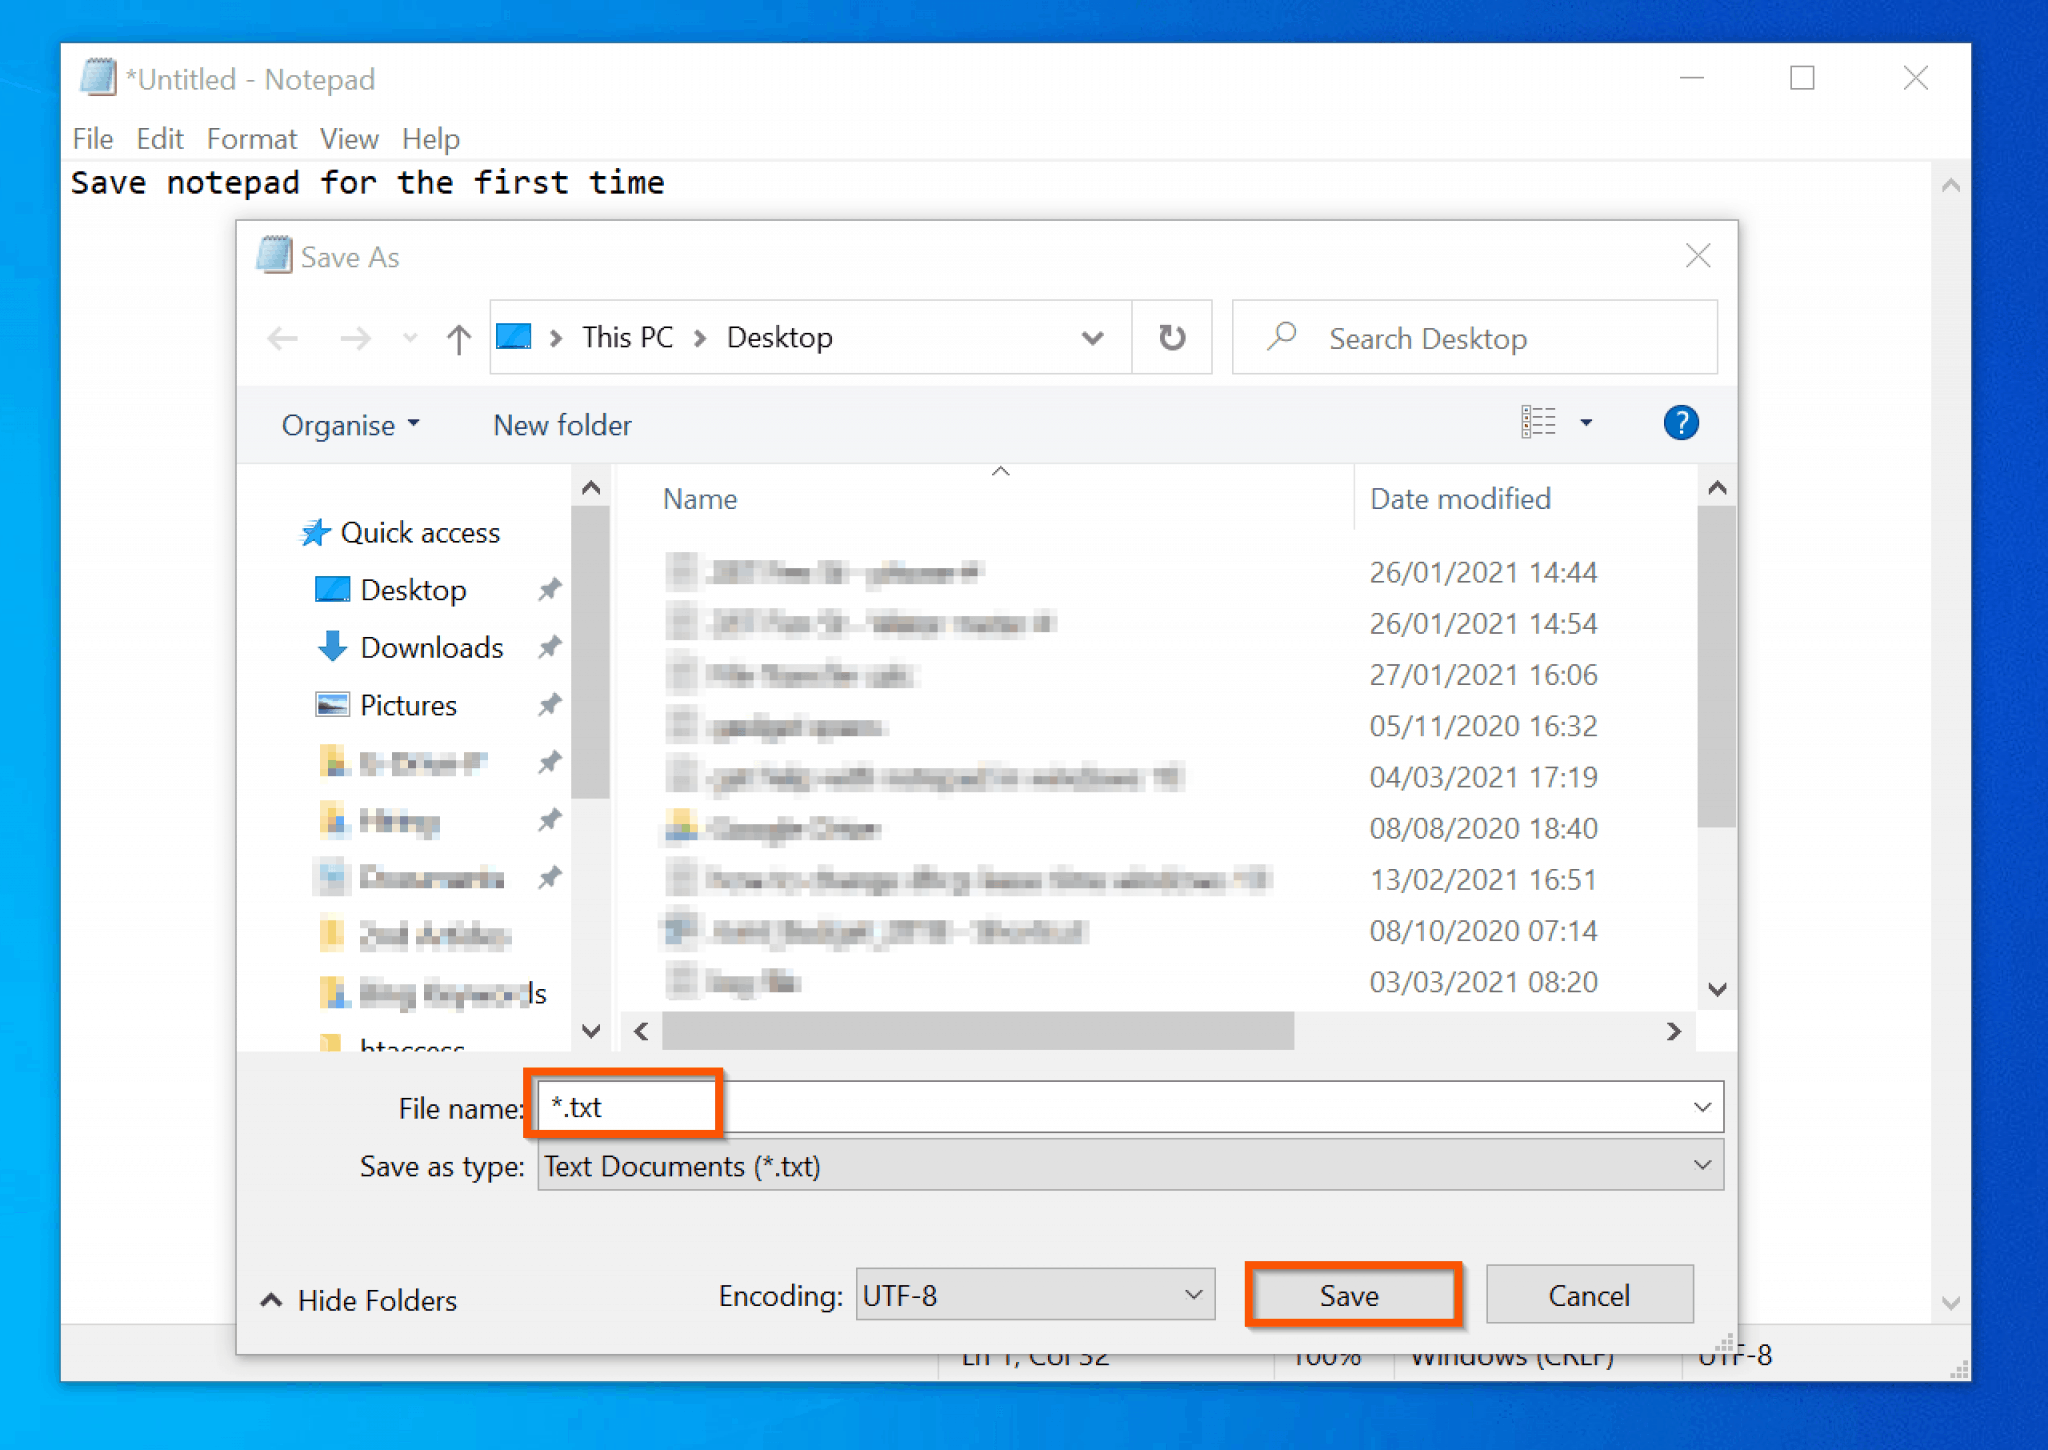Open Notepad View menu
2048x1450 pixels.
pos(349,139)
